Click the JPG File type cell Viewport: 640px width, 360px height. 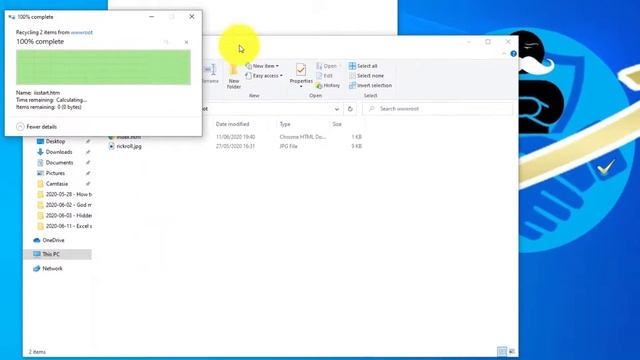pos(289,146)
